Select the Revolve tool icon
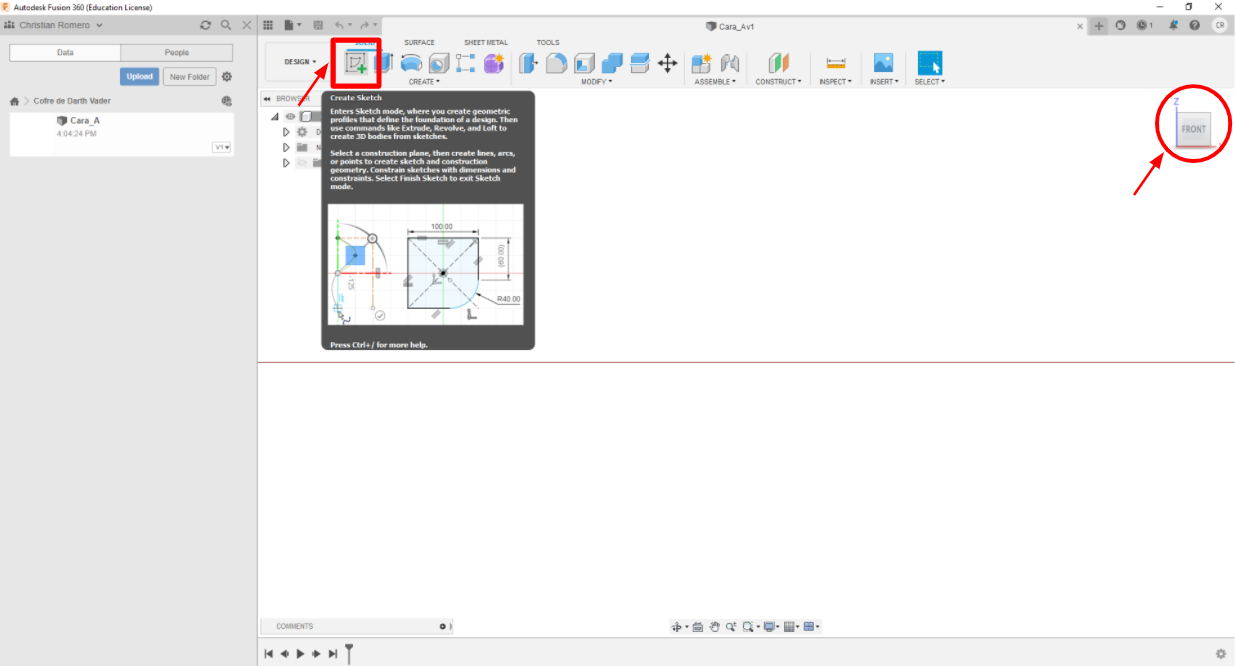The image size is (1235, 666). click(x=411, y=63)
